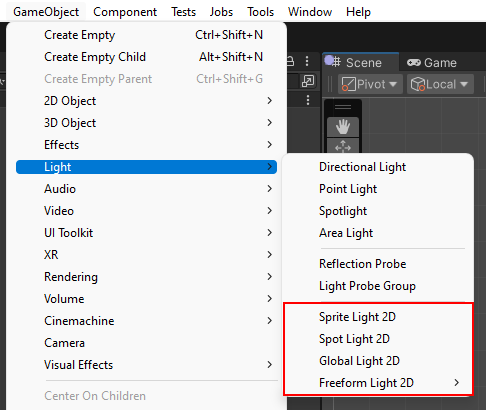
Task: Open the Component menu
Action: (x=125, y=12)
